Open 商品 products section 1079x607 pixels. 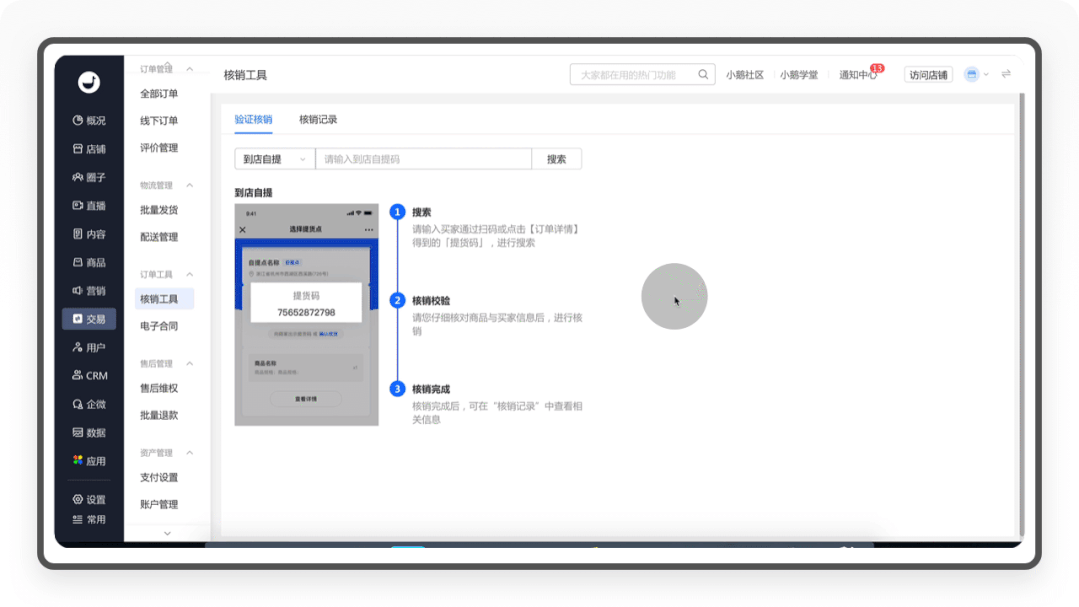click(x=89, y=262)
